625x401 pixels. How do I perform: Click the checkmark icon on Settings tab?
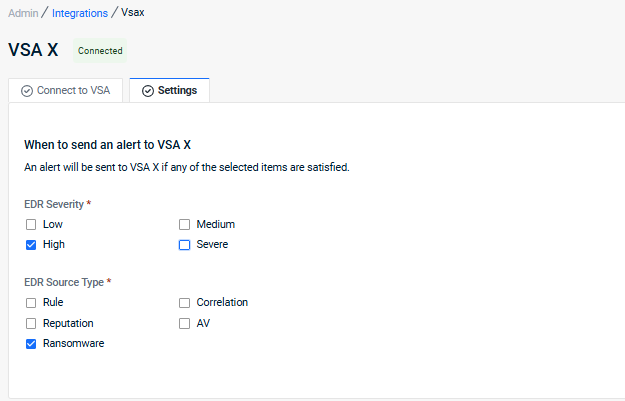[148, 91]
